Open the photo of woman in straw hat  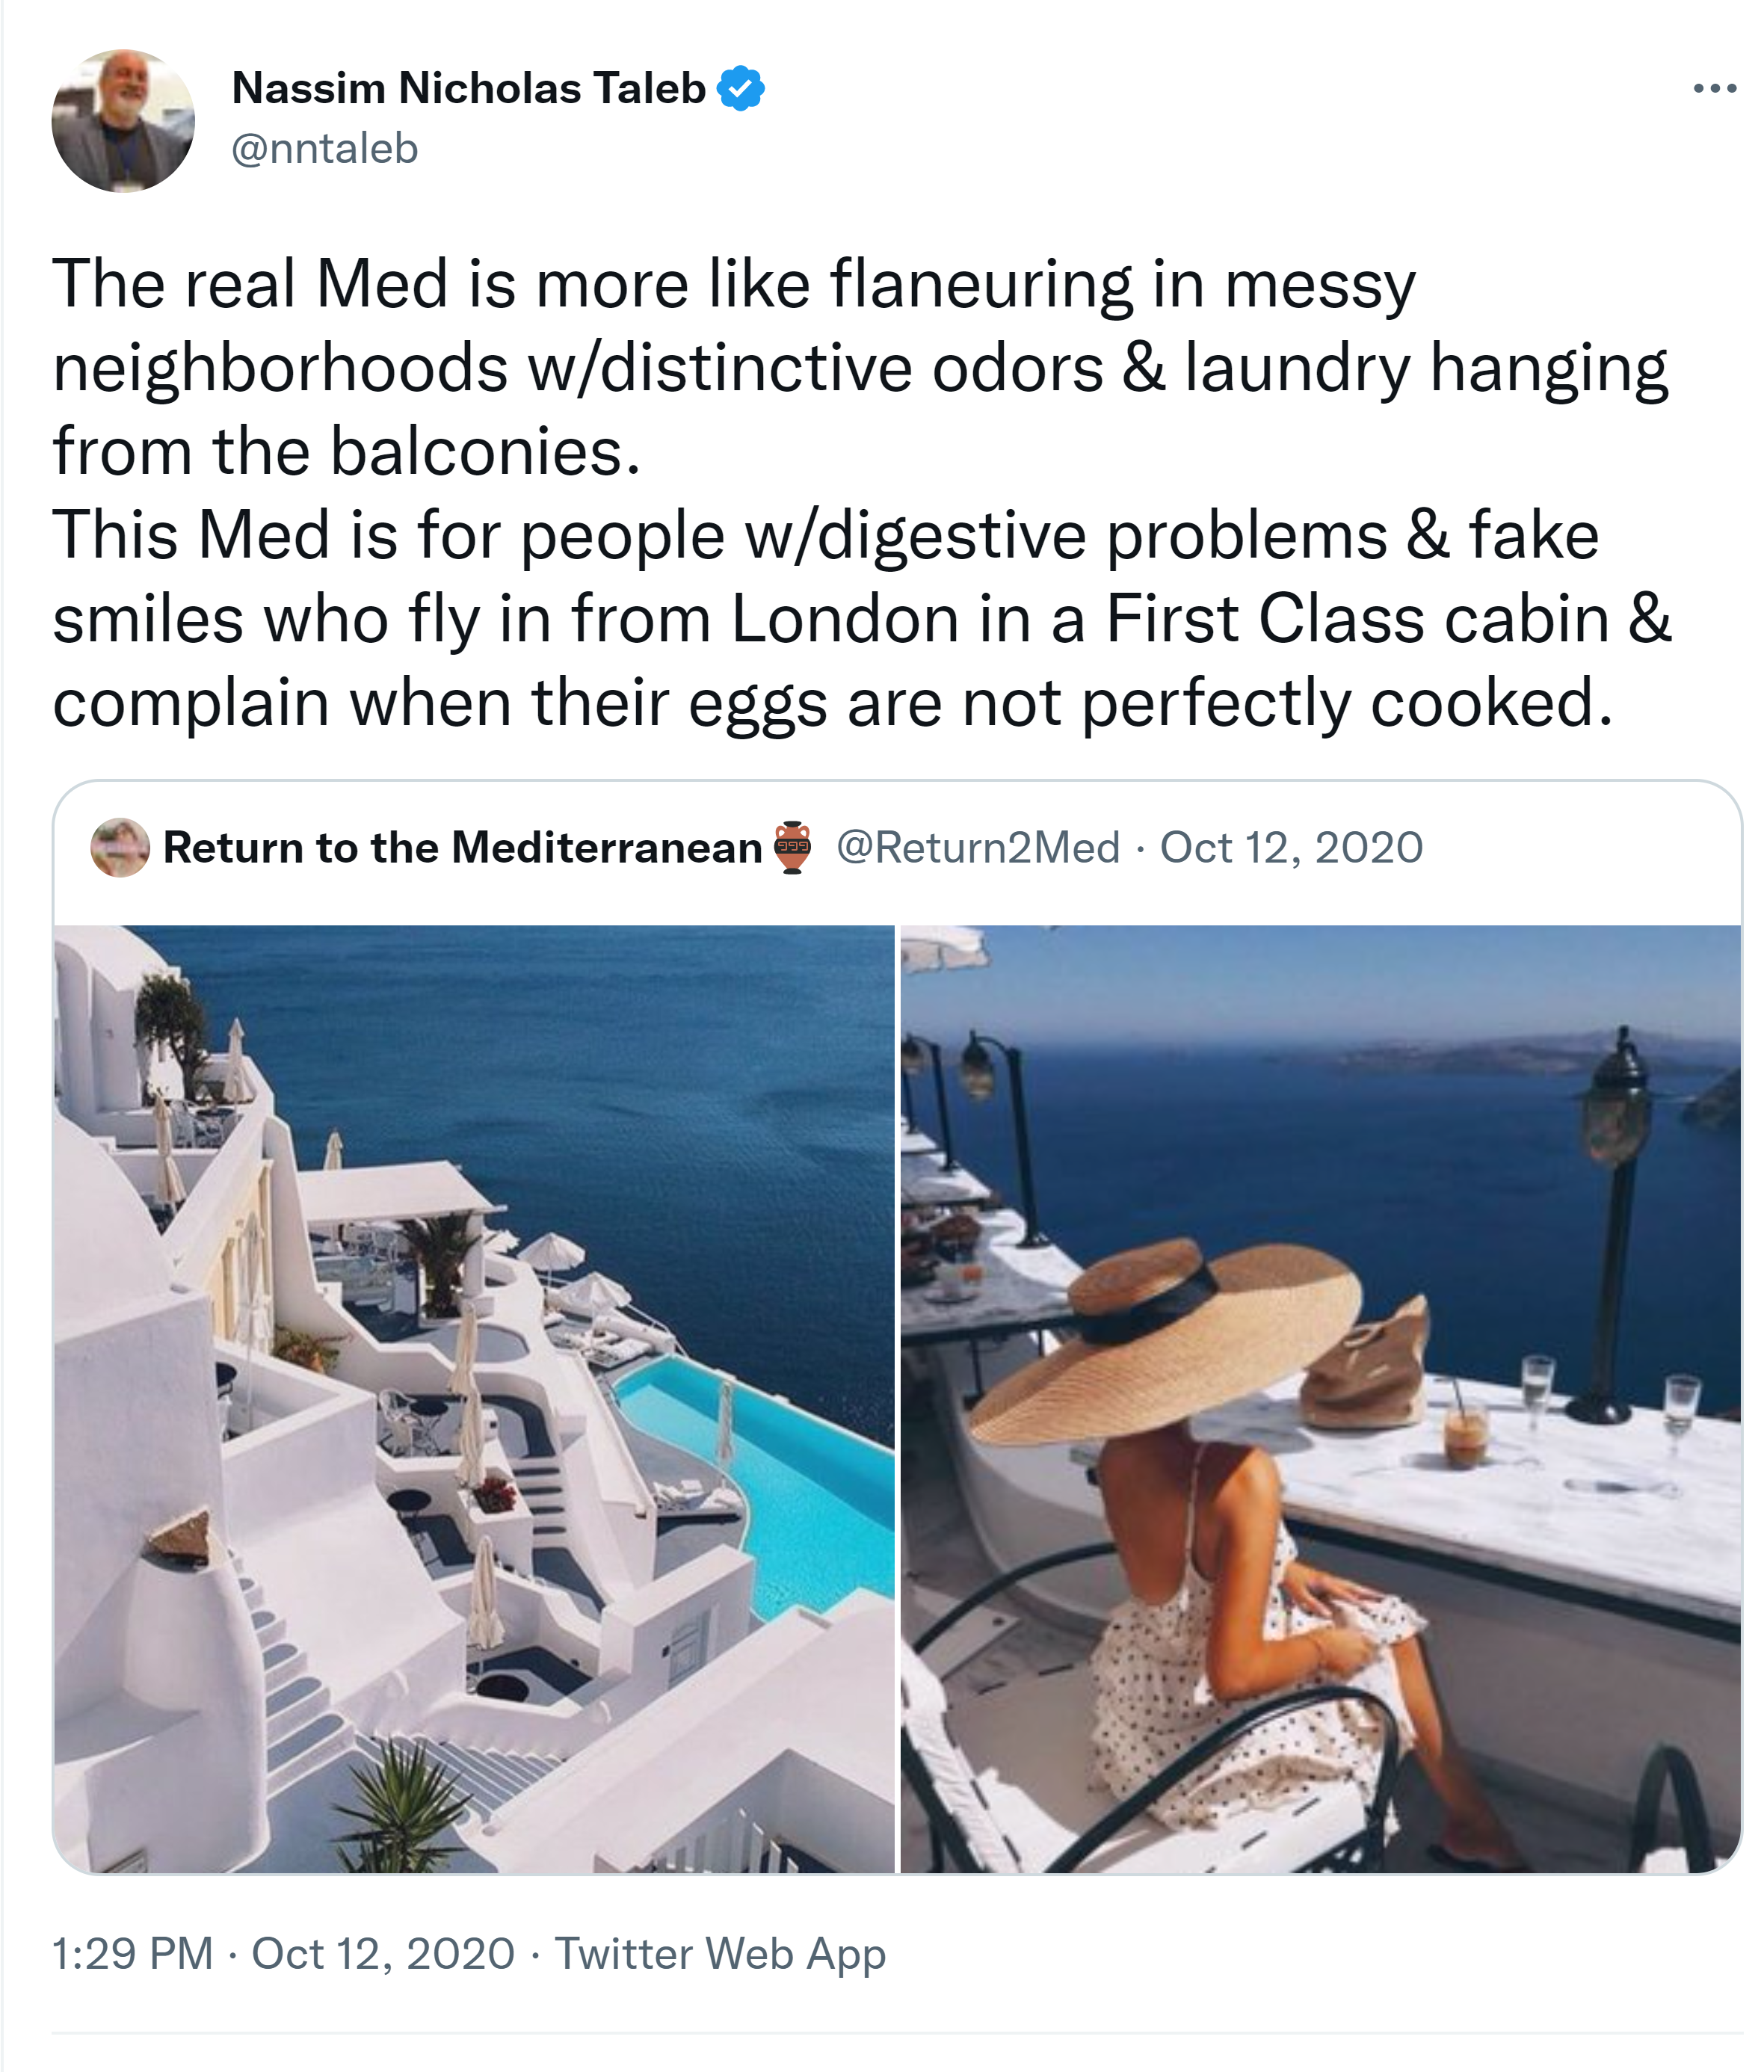(x=1320, y=1399)
